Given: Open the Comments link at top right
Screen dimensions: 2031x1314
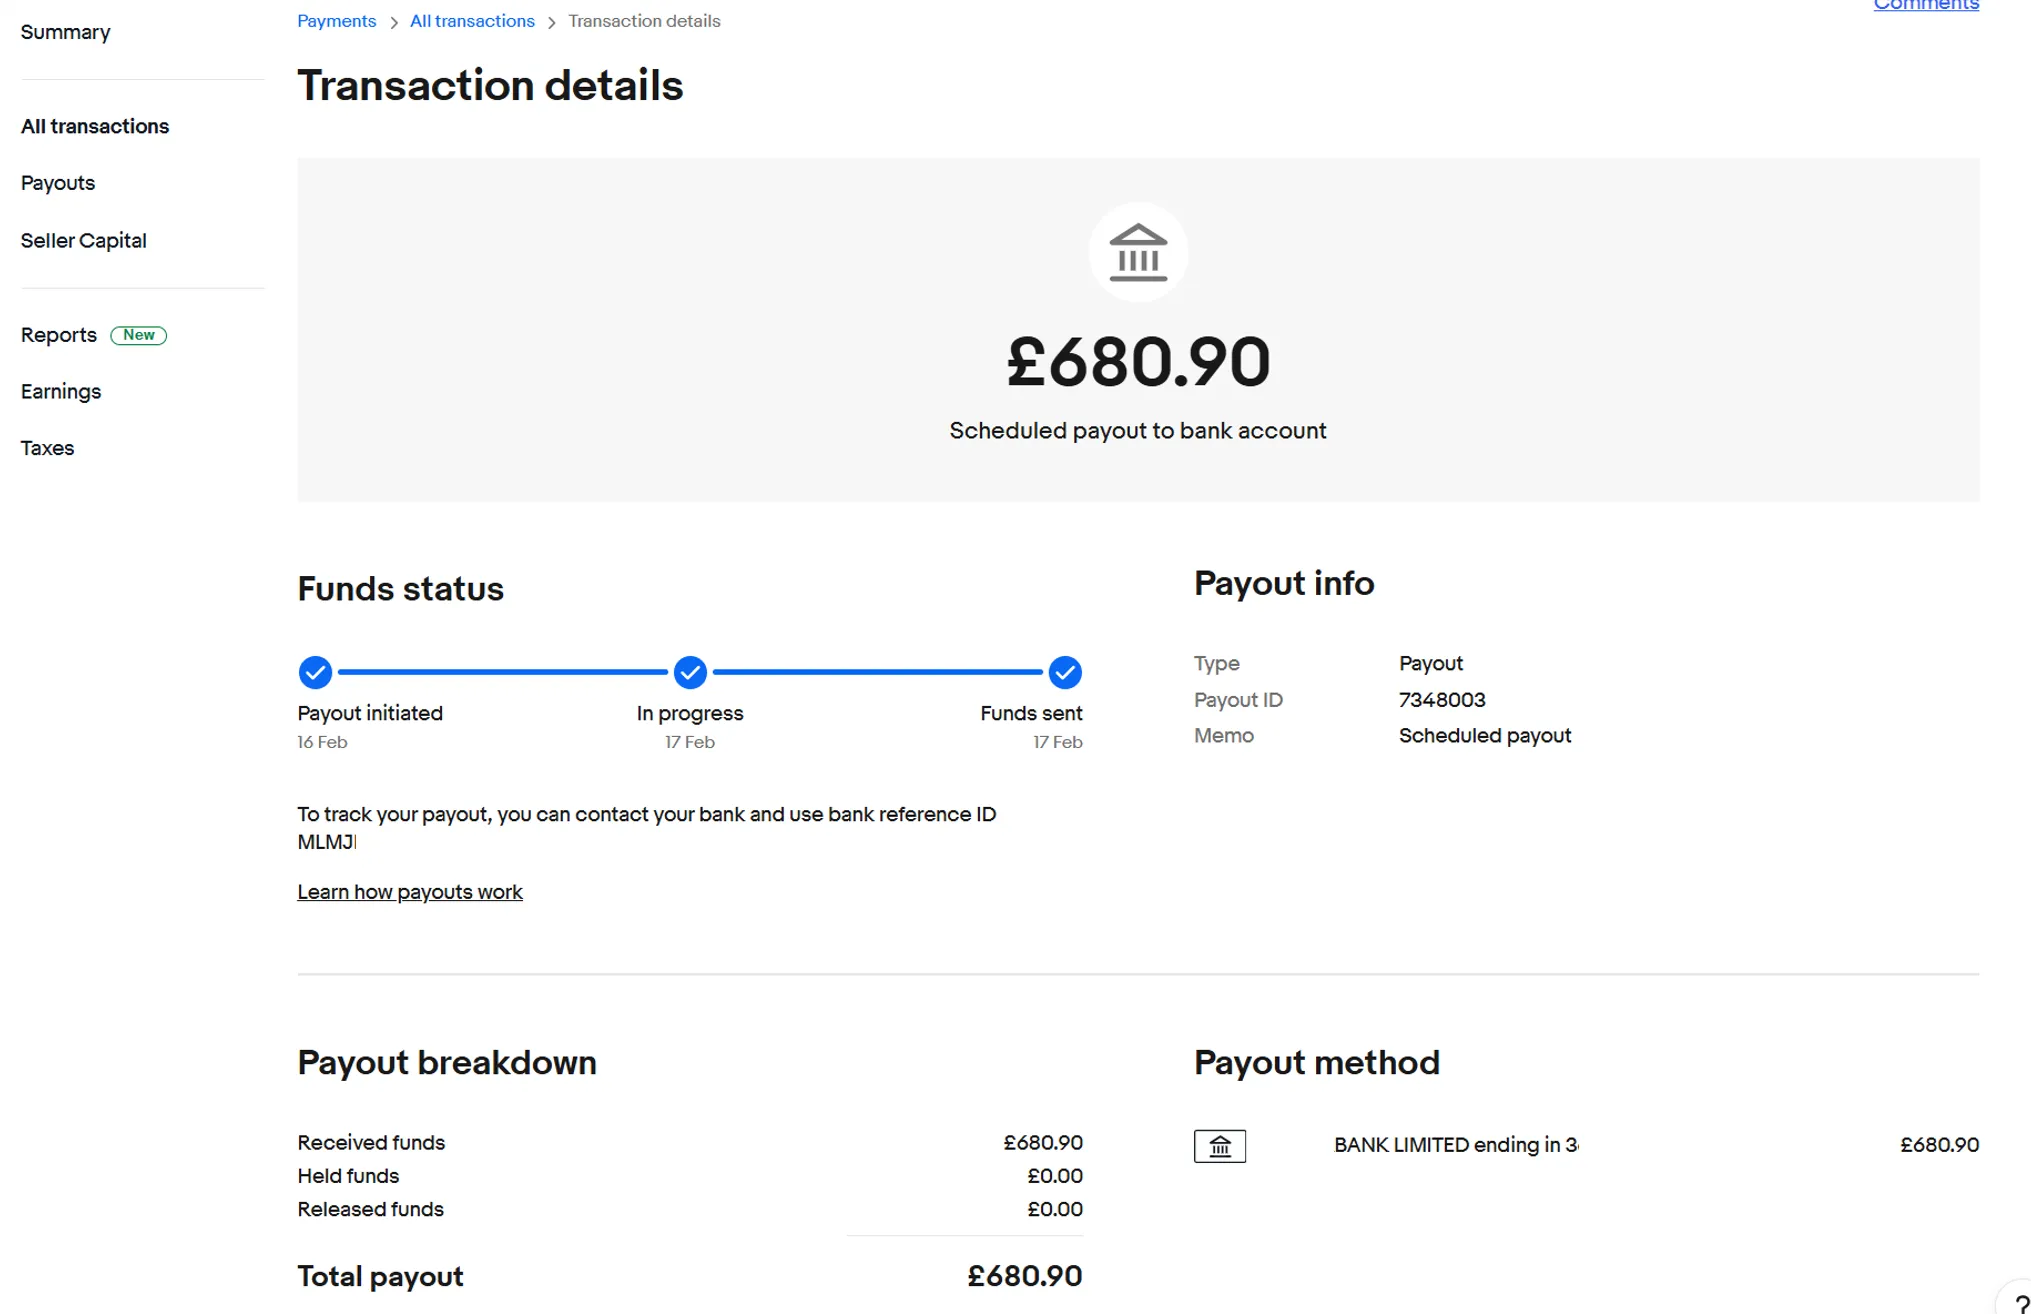Looking at the screenshot, I should point(1926,6).
